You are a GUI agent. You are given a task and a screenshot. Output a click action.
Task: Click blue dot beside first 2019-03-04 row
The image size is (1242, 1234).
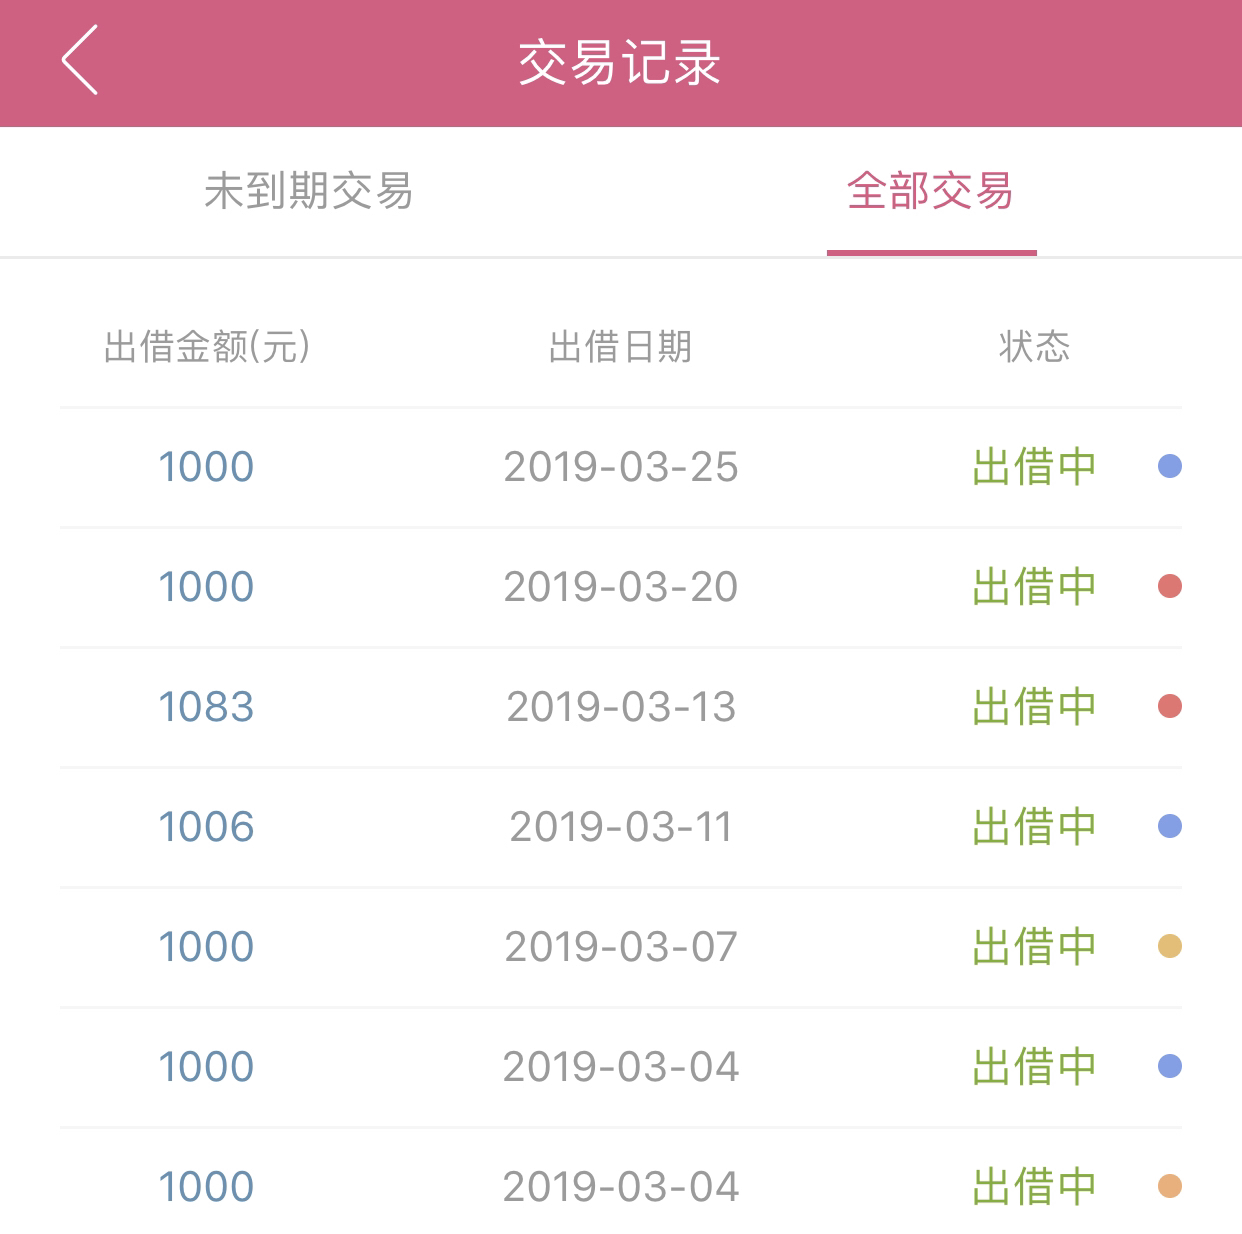coord(1170,1066)
